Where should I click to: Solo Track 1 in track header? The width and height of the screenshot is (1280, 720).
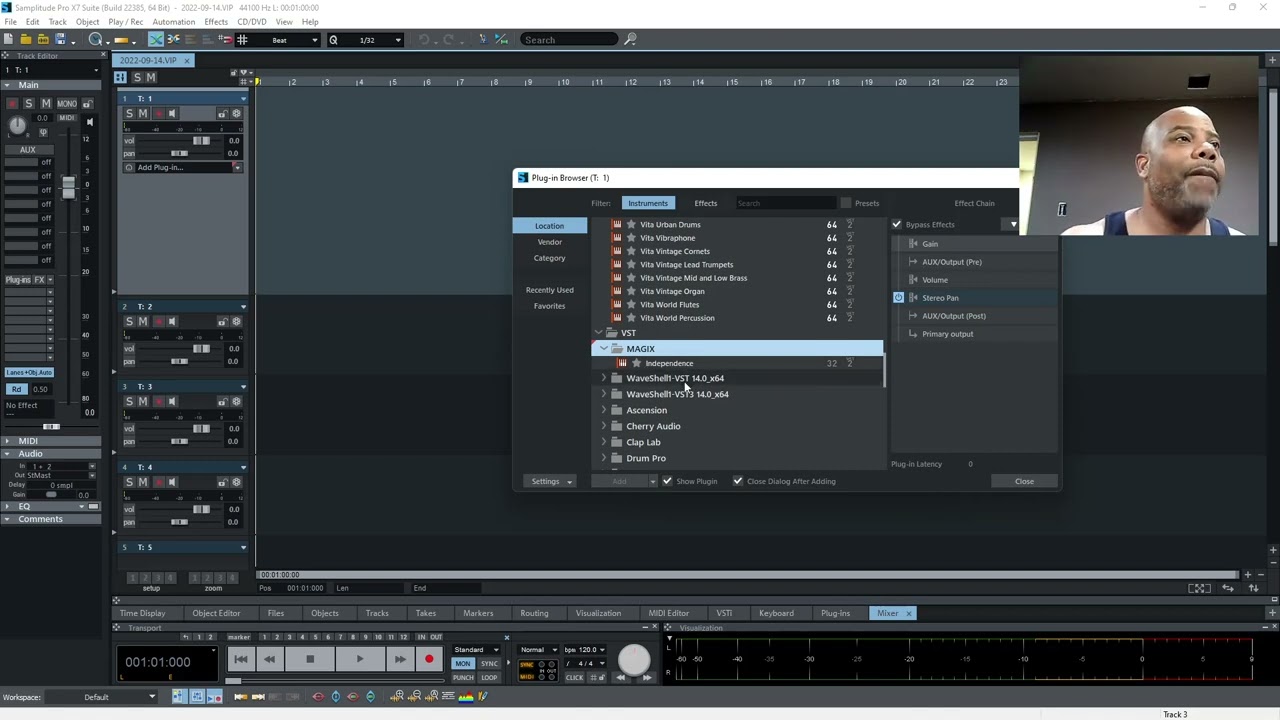129,114
